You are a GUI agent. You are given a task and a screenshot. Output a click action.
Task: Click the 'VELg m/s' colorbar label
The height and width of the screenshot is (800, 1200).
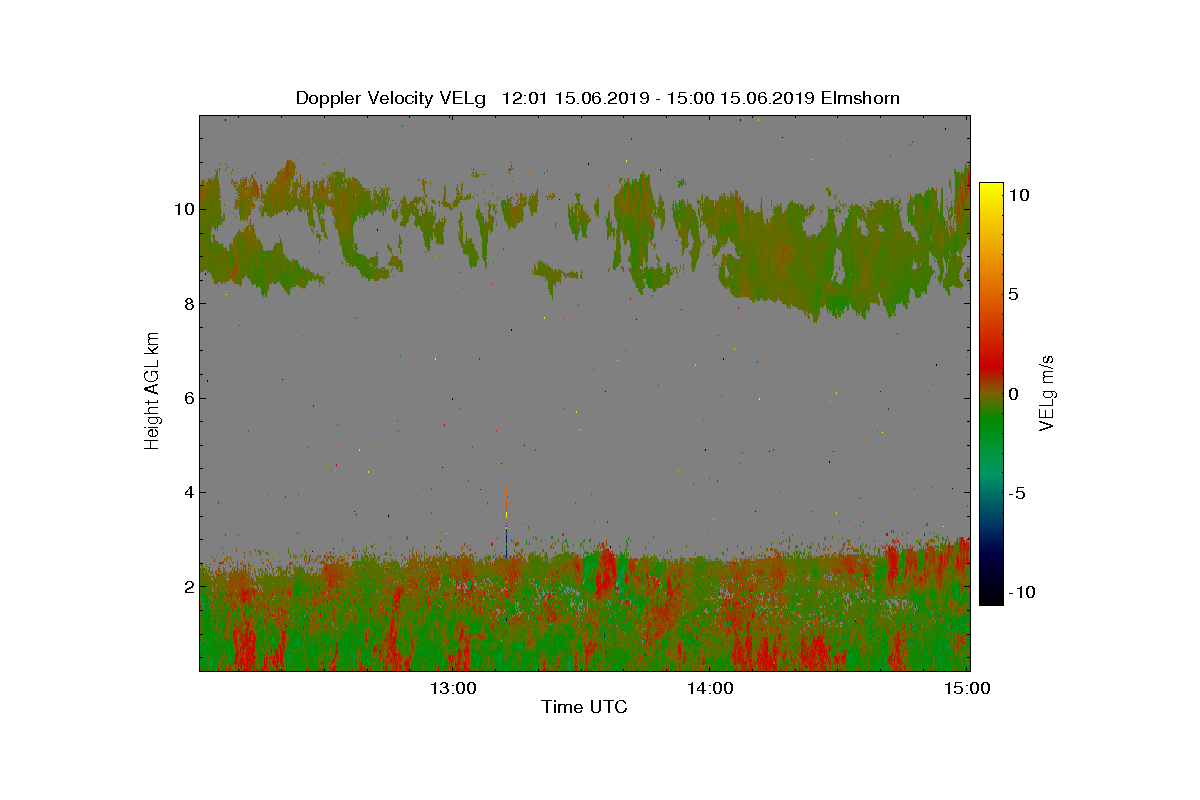[1046, 392]
